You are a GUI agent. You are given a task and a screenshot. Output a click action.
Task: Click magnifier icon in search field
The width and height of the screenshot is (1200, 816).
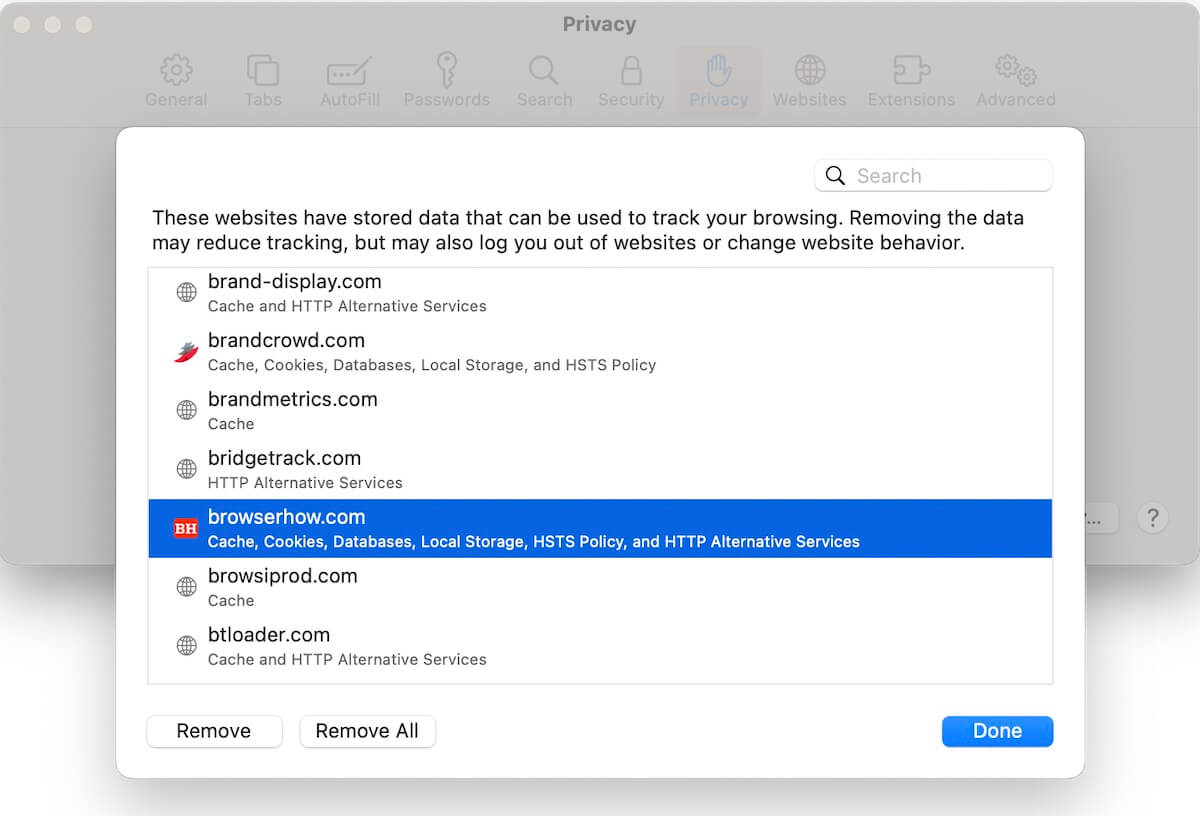click(835, 176)
